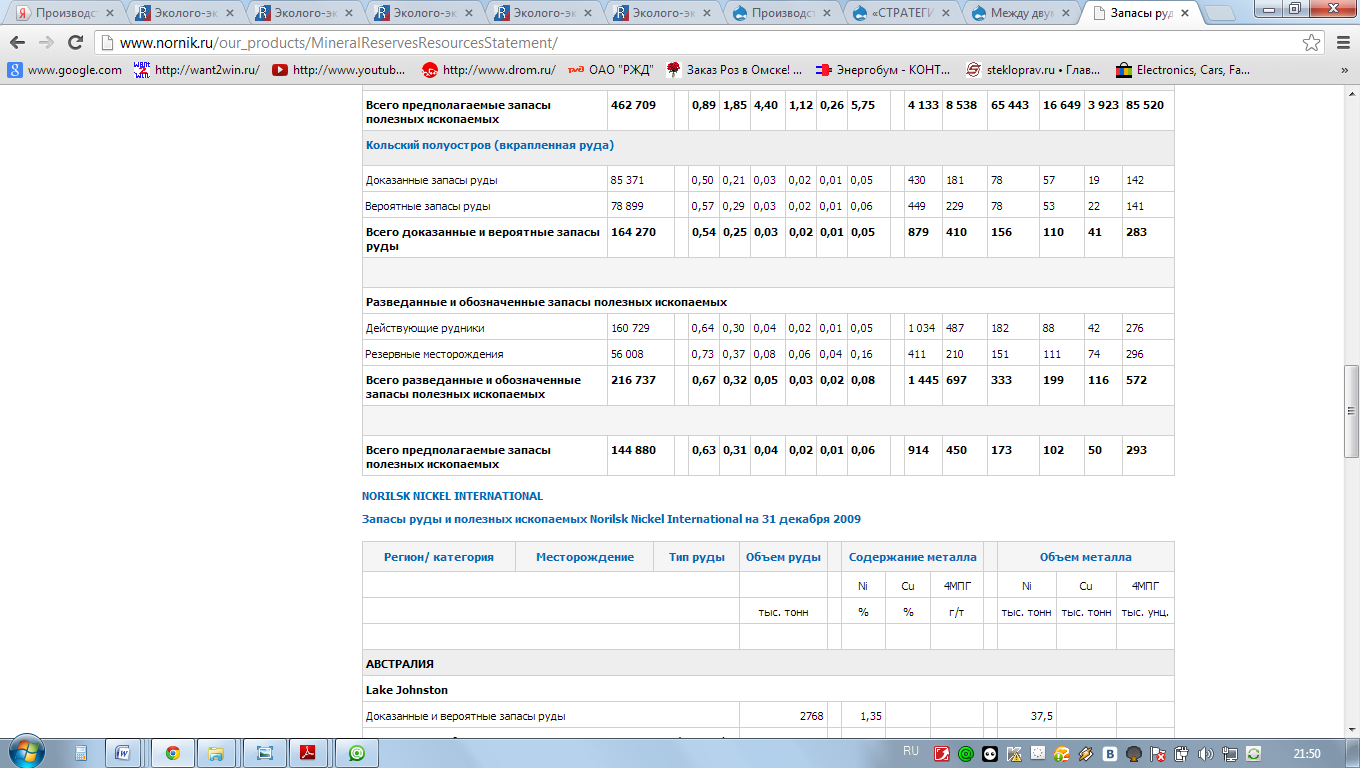
Task: Open the www.google.com bookmark
Action: tap(65, 70)
